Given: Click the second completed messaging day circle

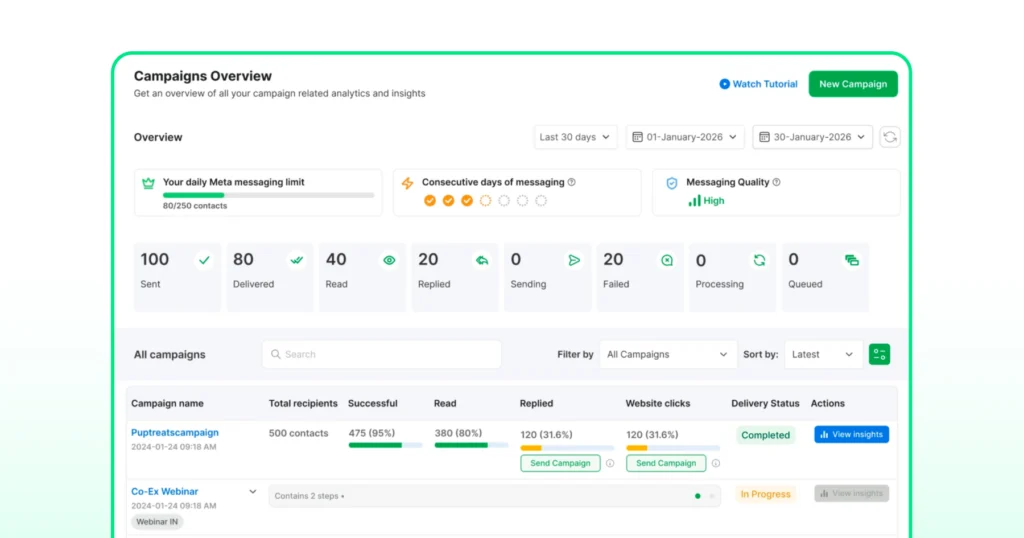Looking at the screenshot, I should 448,200.
